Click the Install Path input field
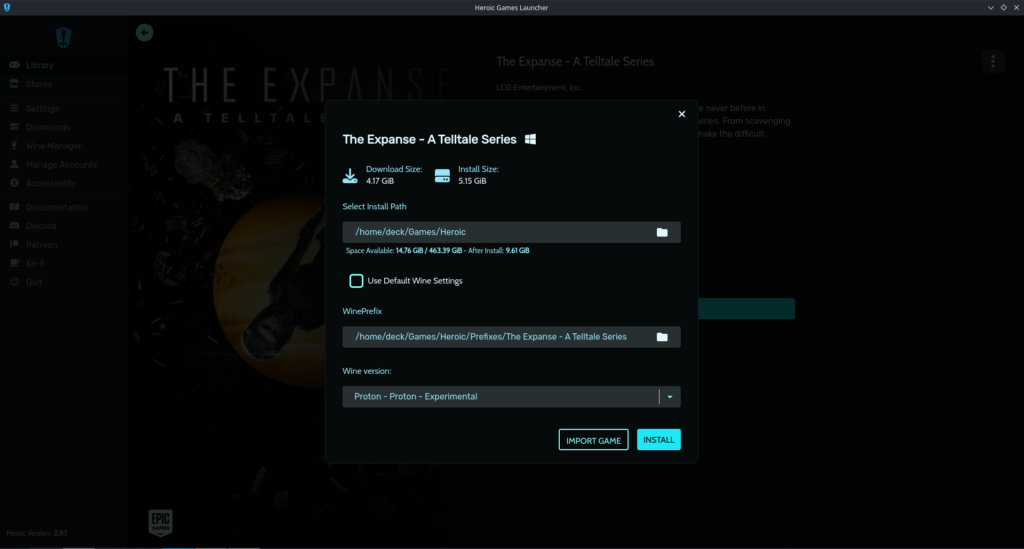The width and height of the screenshot is (1024, 549). tap(511, 232)
